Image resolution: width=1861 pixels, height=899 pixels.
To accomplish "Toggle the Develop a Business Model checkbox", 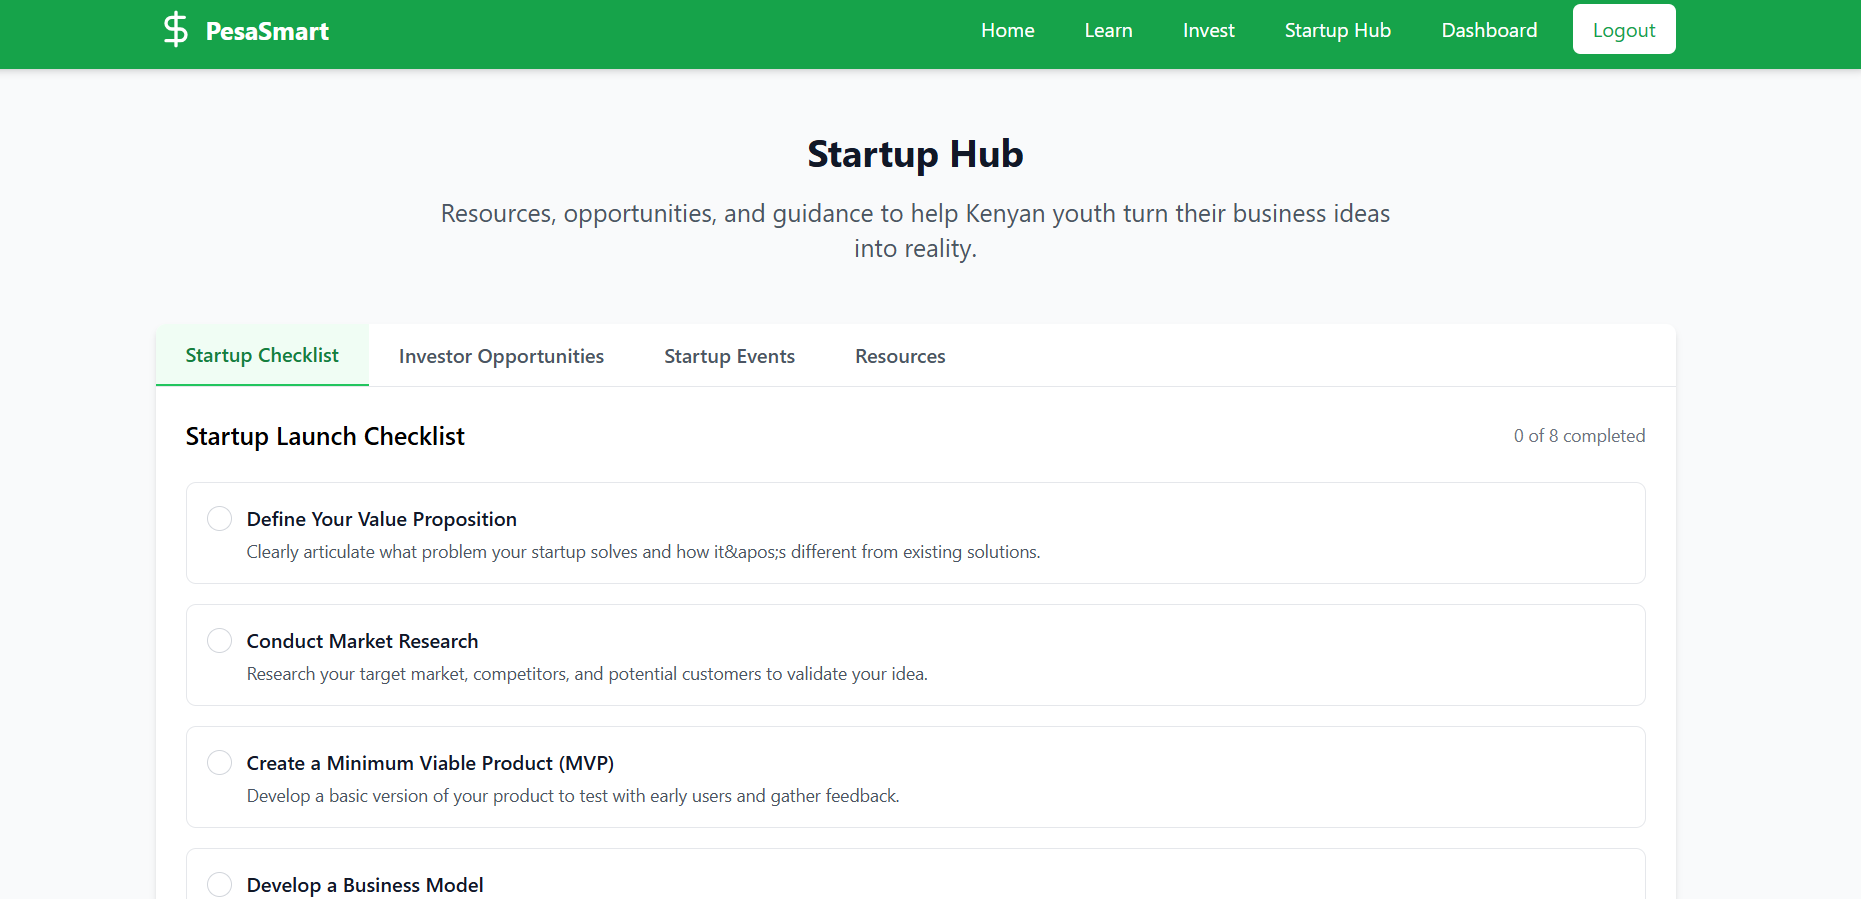I will pos(219,884).
